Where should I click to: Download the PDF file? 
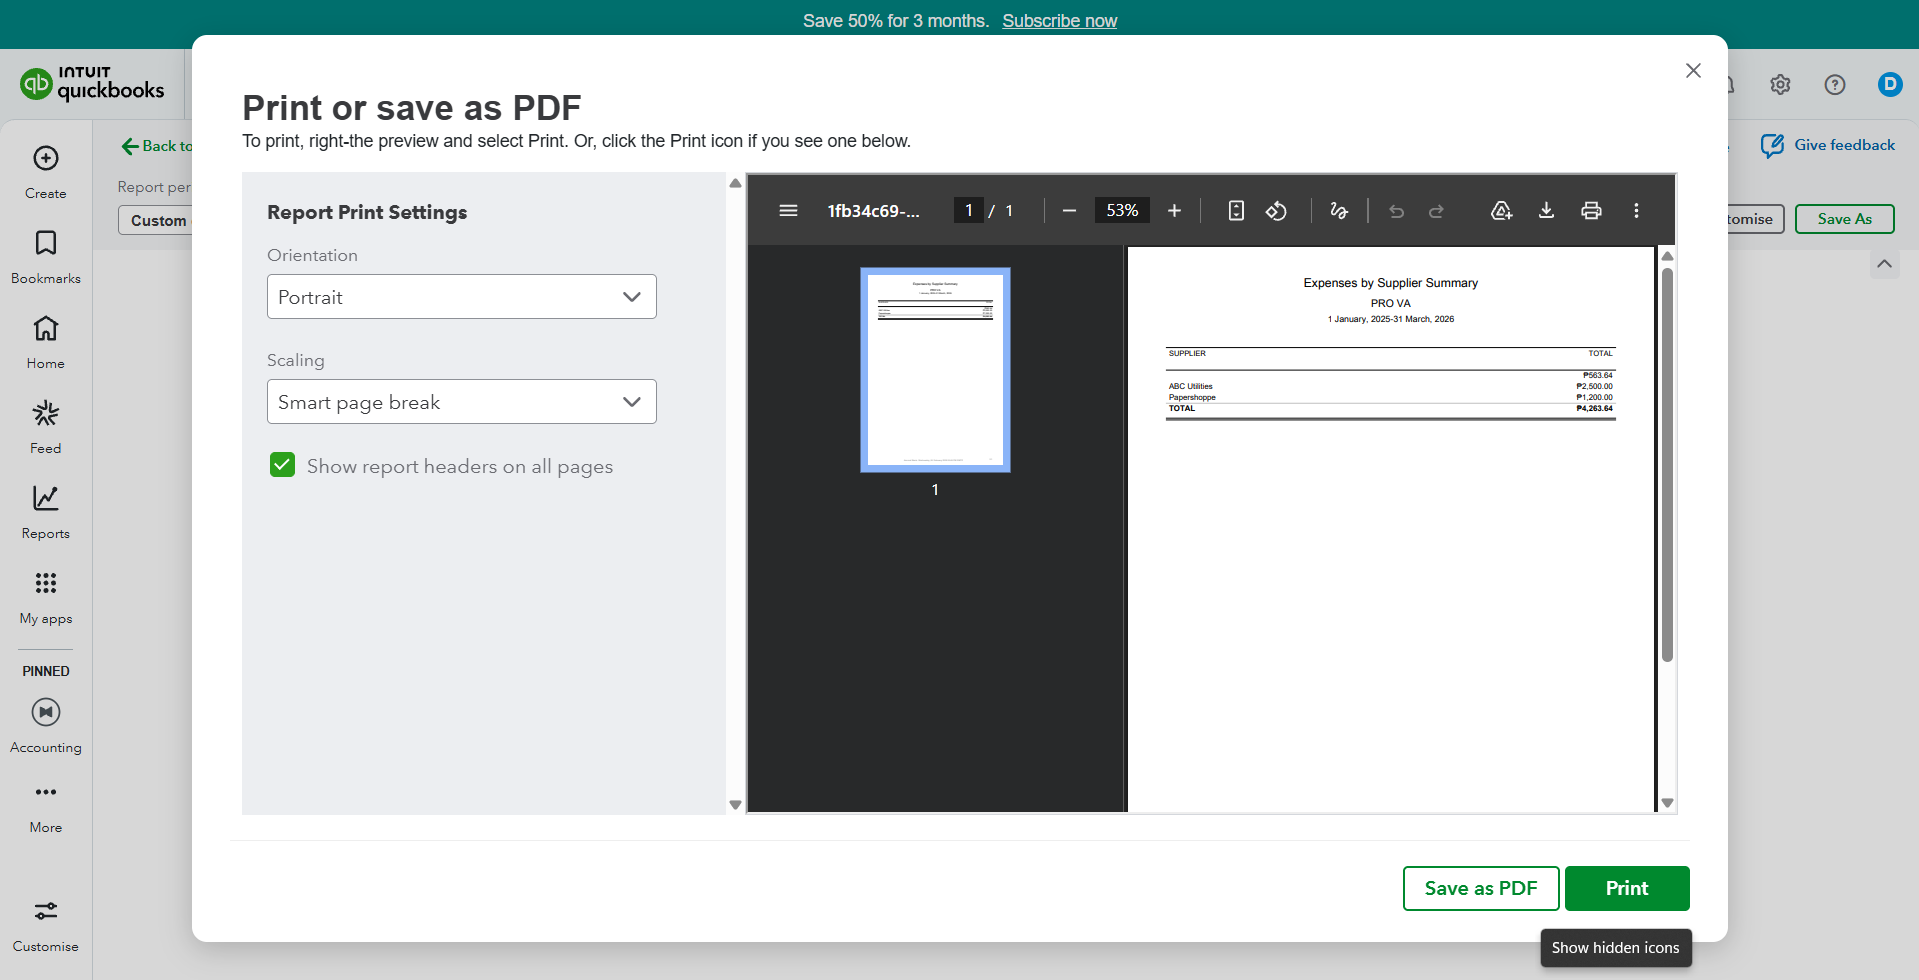click(1546, 211)
